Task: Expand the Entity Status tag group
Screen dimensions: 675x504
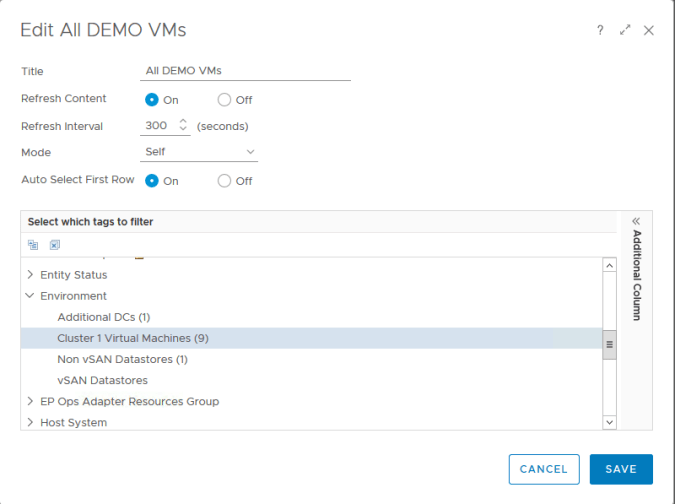Action: tap(30, 275)
